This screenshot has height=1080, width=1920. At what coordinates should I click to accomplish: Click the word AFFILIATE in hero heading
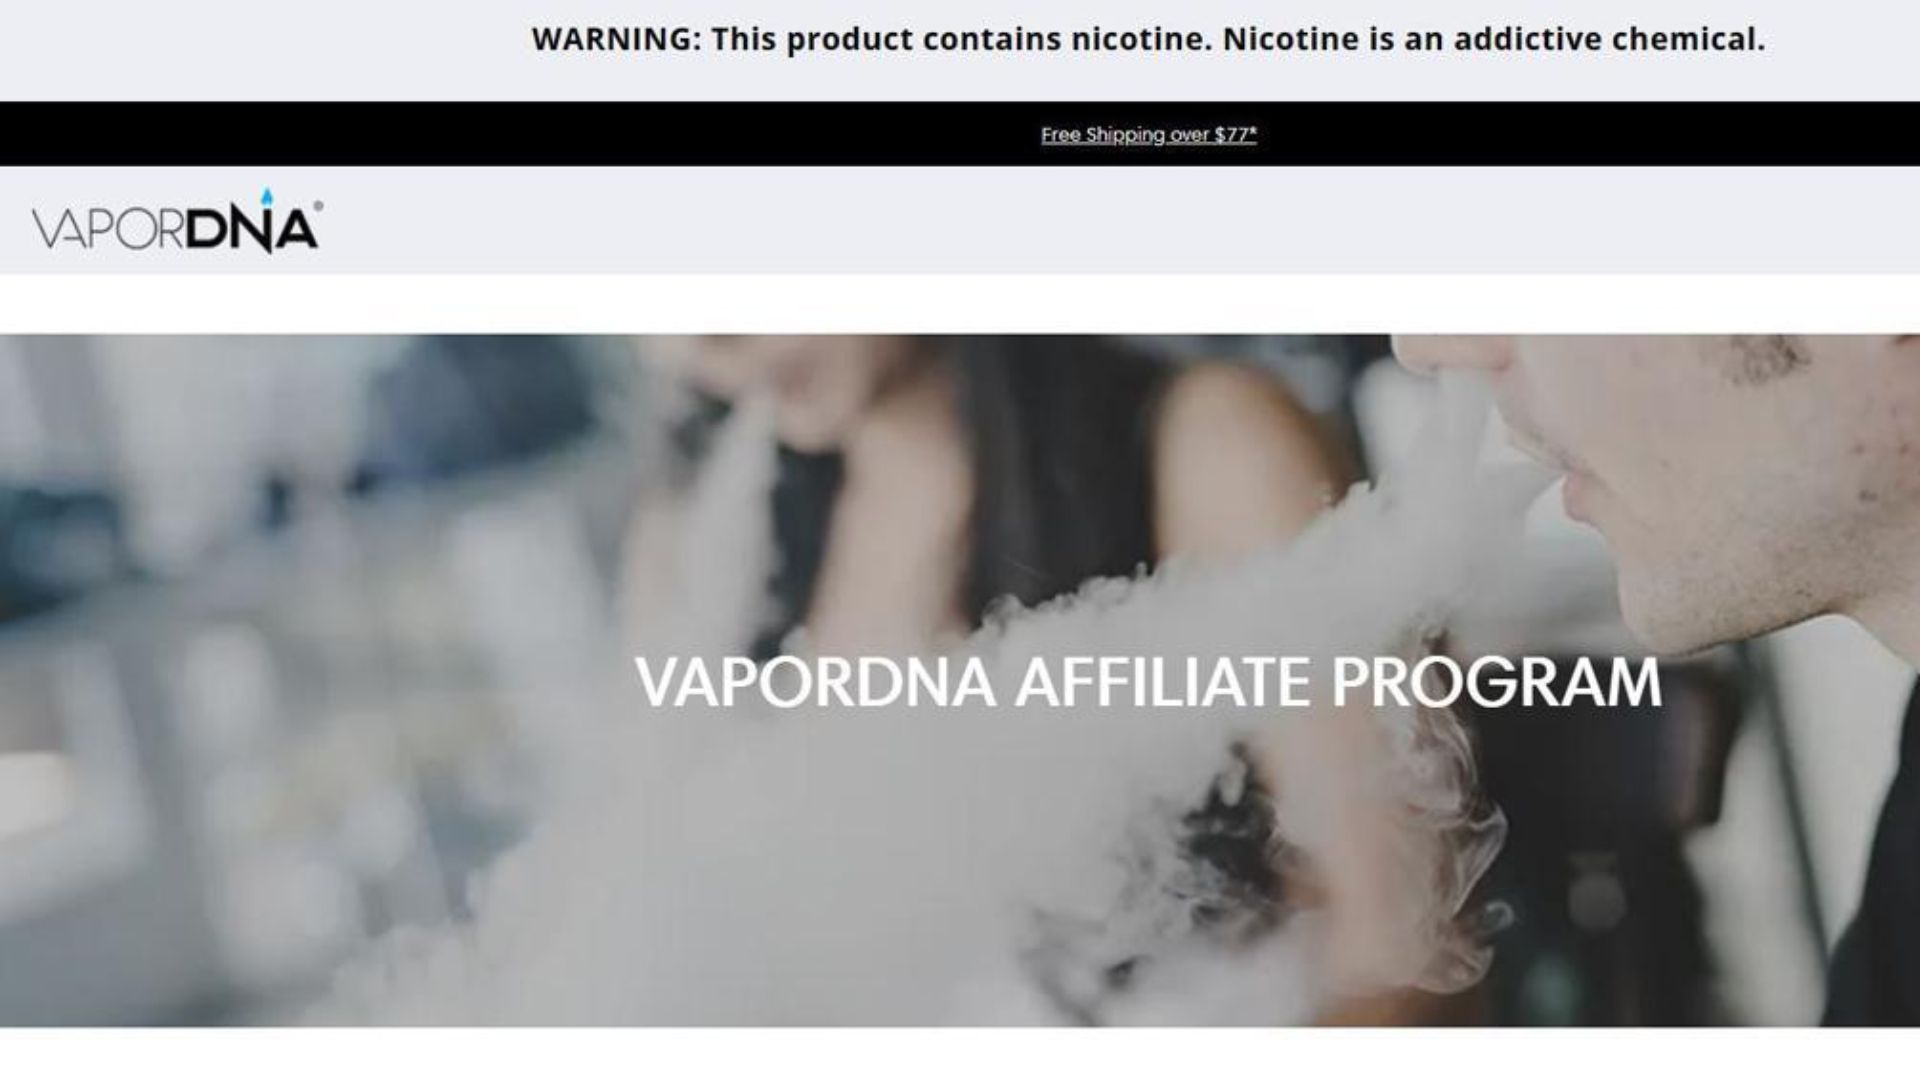[x=1162, y=683]
